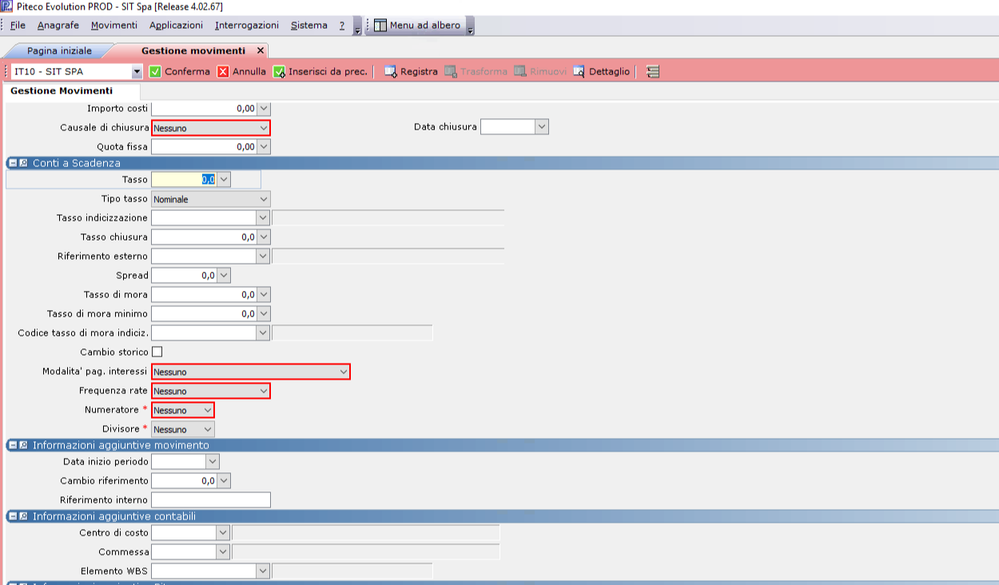Open the Commessa dropdown

tap(222, 552)
